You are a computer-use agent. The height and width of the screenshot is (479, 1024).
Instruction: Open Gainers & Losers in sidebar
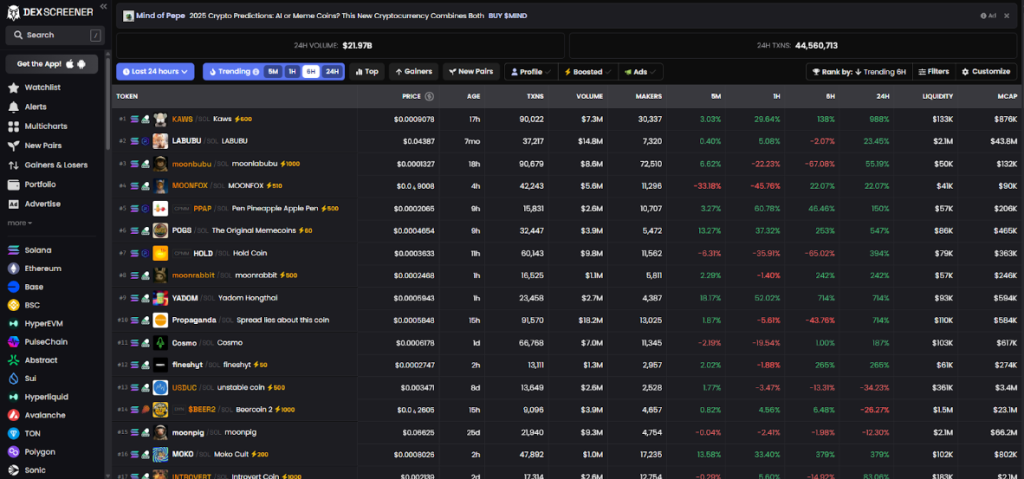coord(56,165)
